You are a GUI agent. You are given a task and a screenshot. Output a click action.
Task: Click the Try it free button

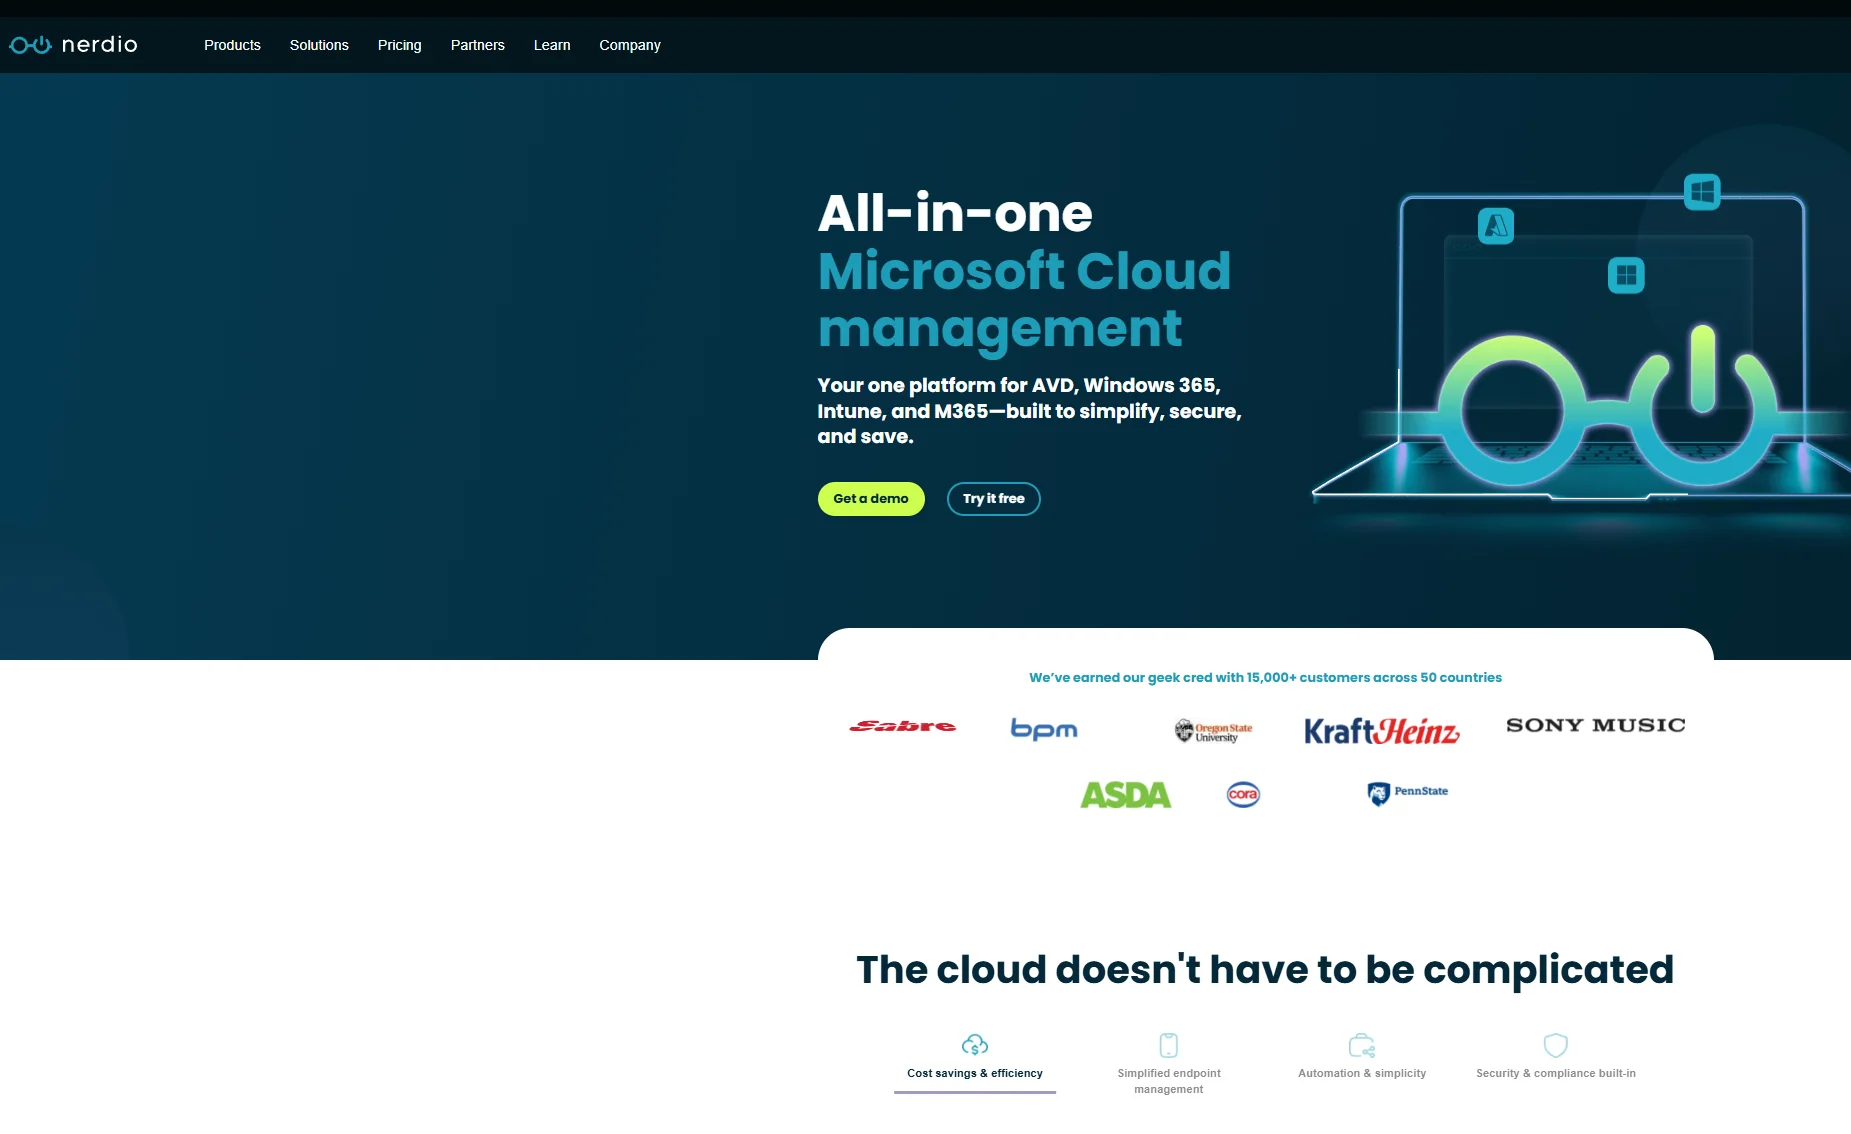993,499
